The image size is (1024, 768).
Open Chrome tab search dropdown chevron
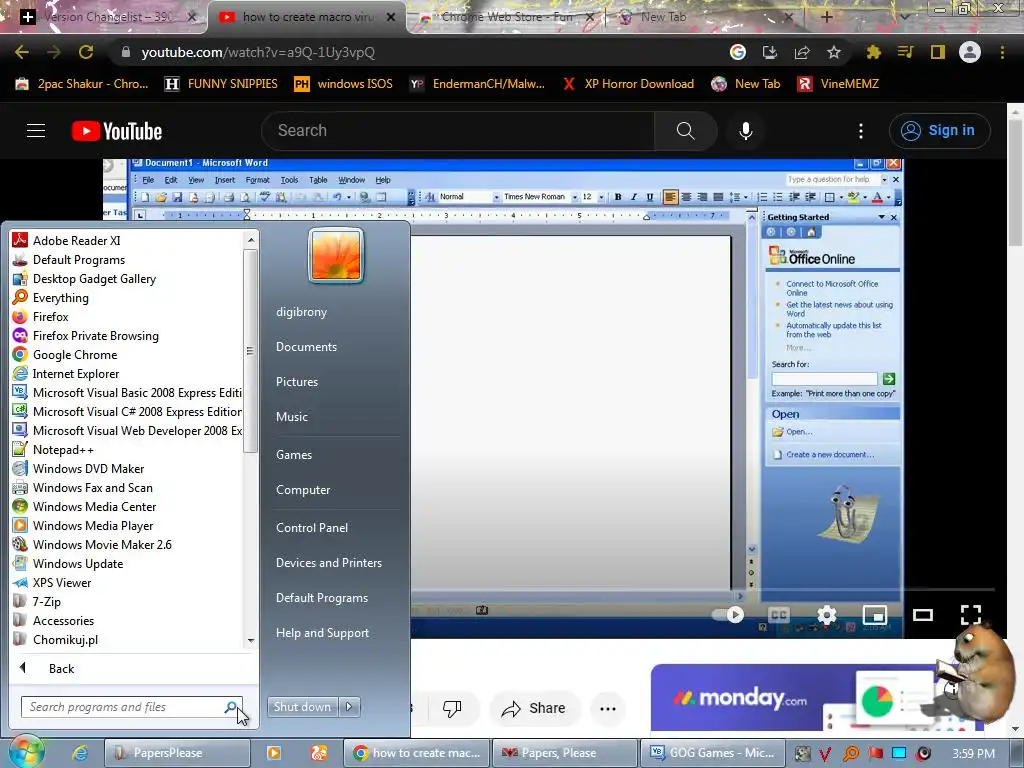(x=905, y=17)
